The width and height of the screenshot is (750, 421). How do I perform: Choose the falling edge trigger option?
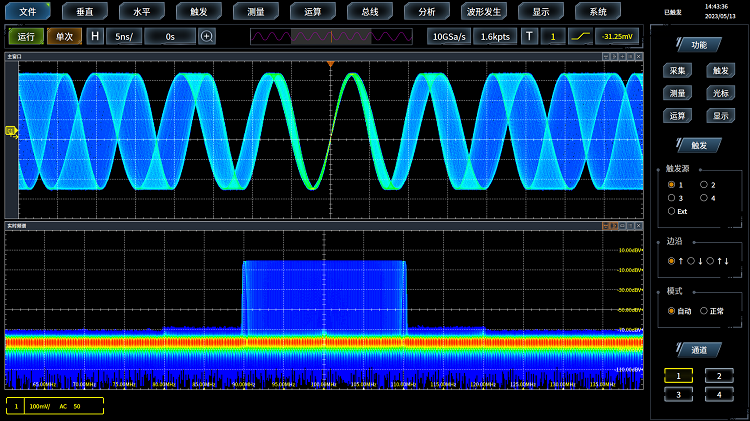click(691, 261)
